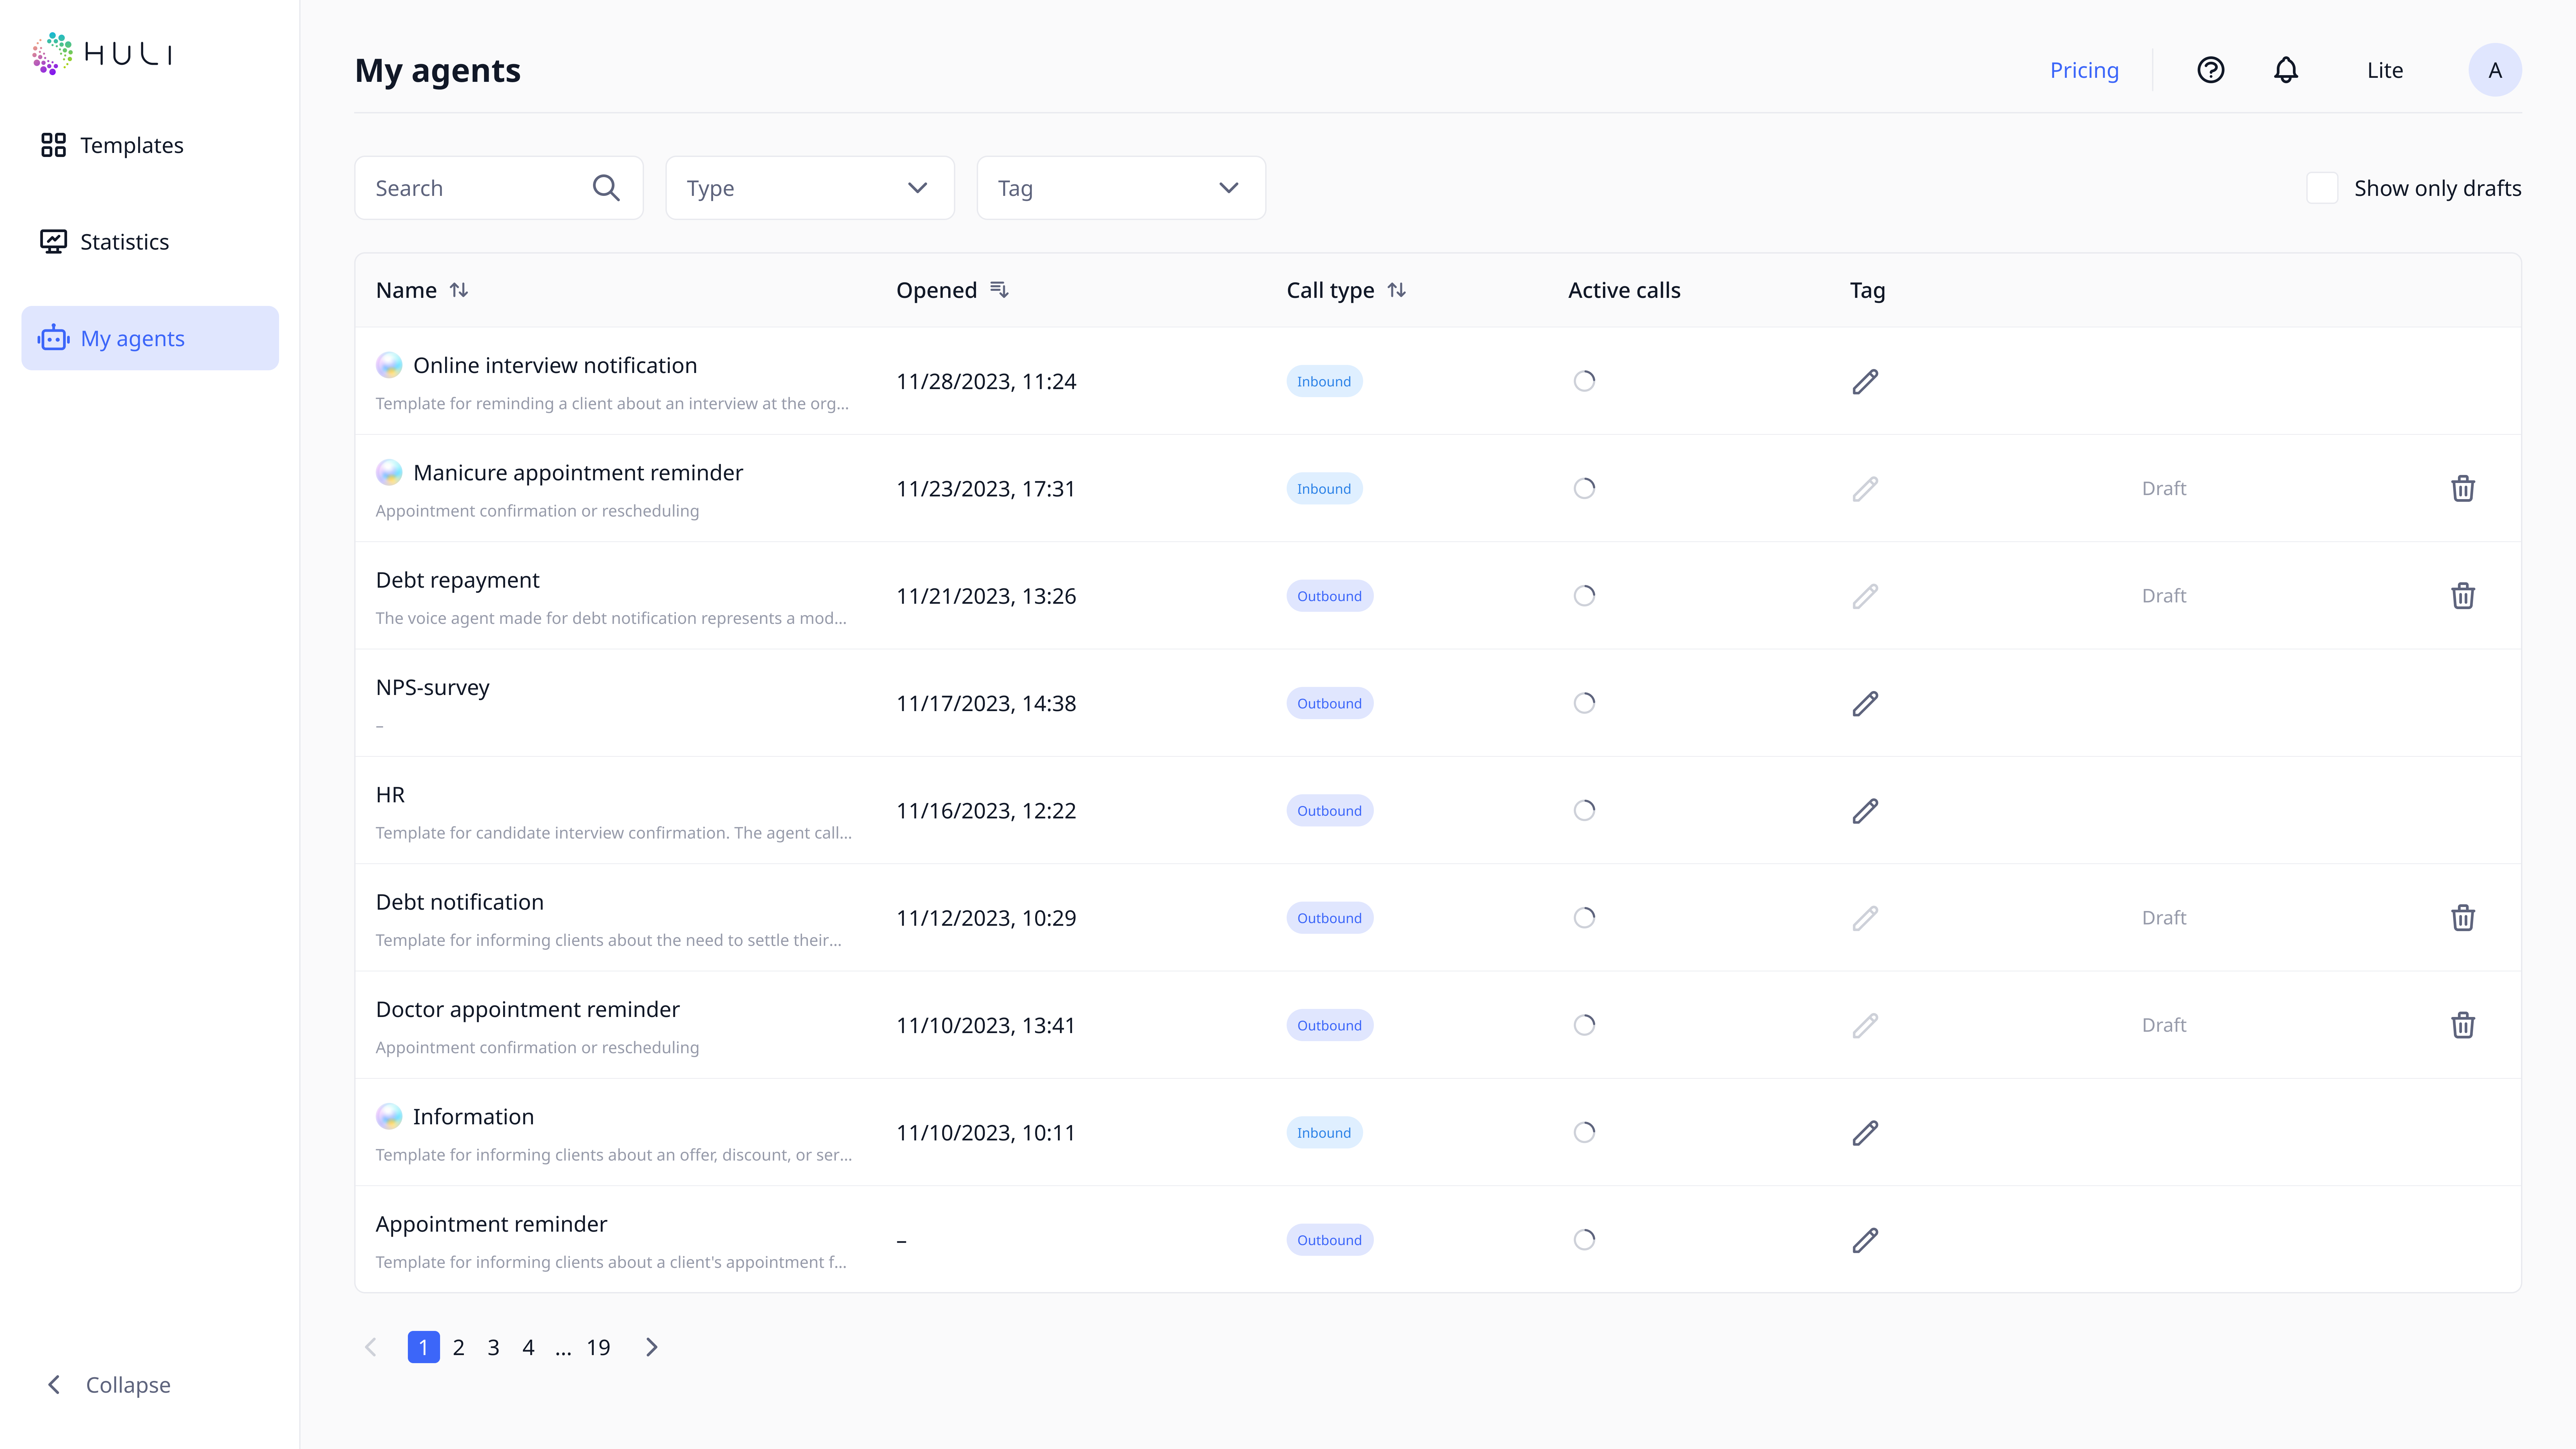Viewport: 2576px width, 1449px height.
Task: Go to page 19 of agents
Action: (x=598, y=1347)
